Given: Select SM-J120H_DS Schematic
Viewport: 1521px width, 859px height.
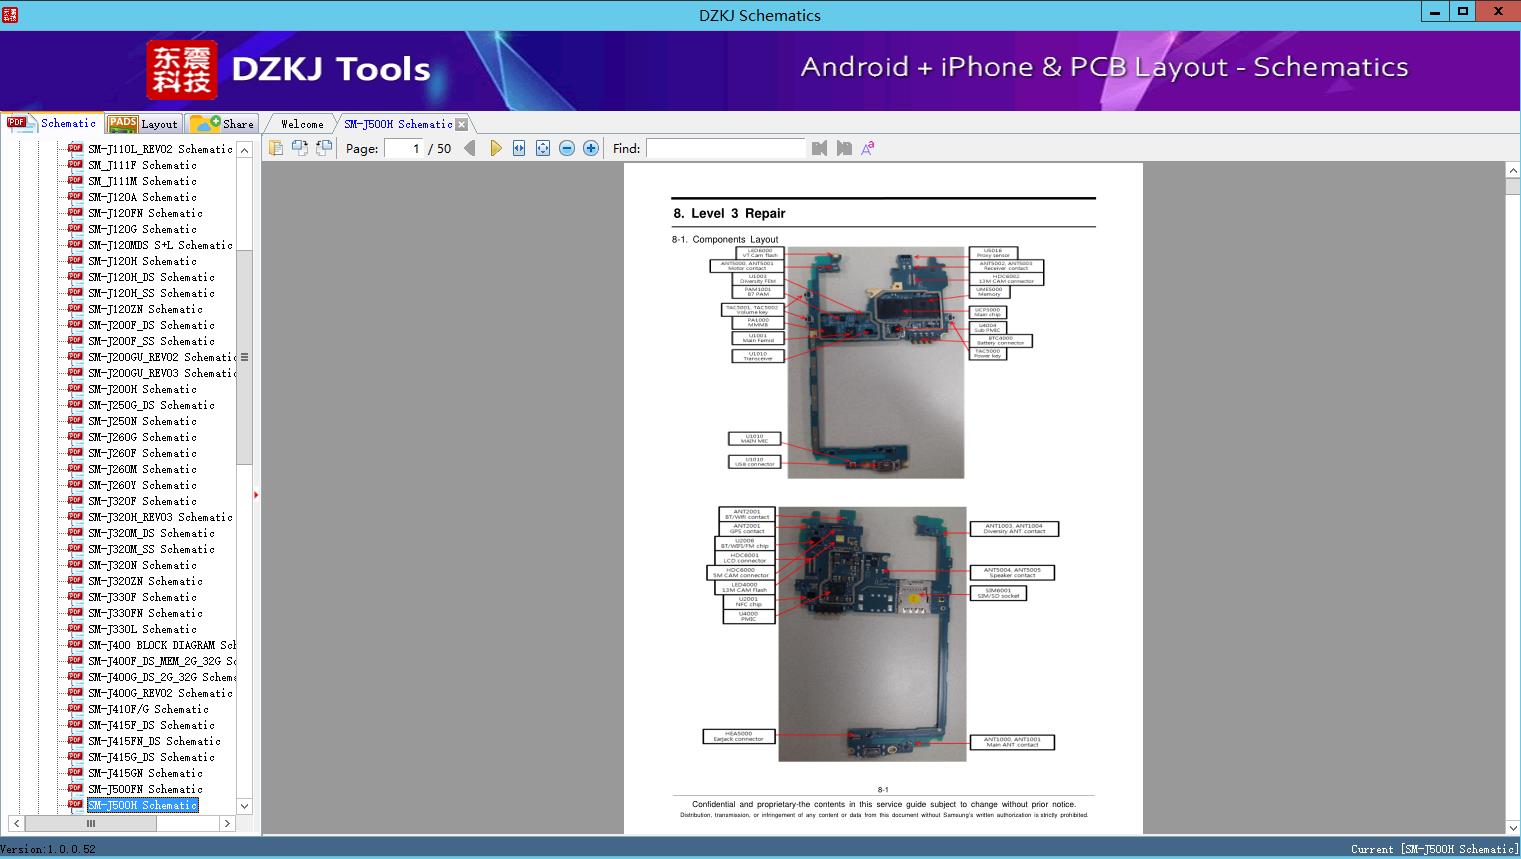Looking at the screenshot, I should pos(151,277).
